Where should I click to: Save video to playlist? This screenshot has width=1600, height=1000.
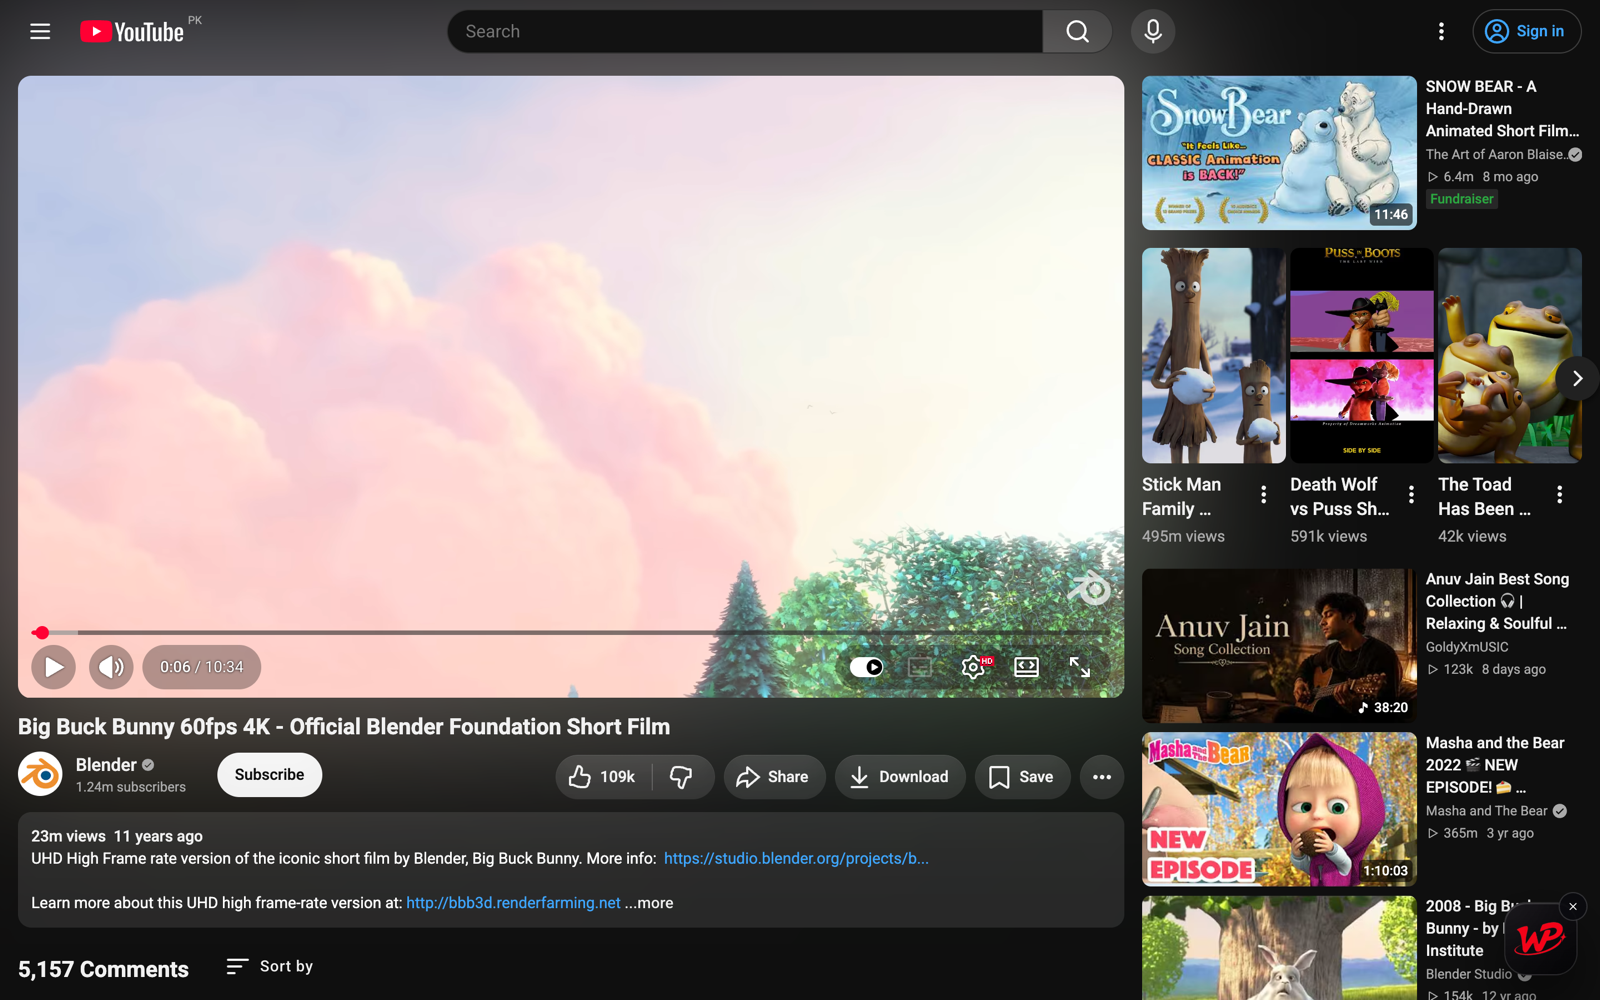coord(1021,777)
